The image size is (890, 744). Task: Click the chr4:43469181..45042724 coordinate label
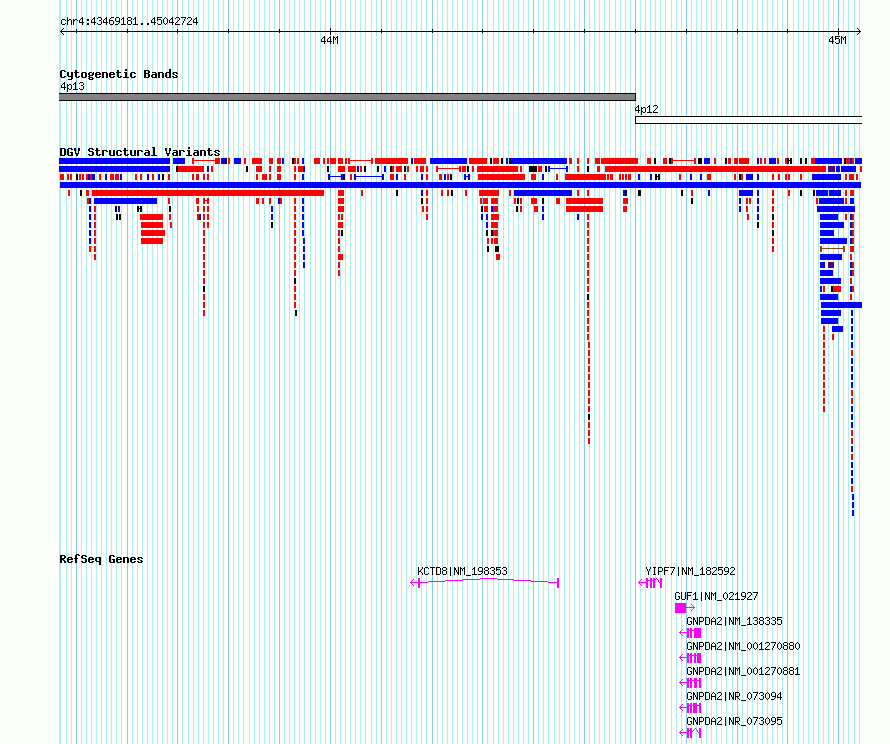click(129, 21)
